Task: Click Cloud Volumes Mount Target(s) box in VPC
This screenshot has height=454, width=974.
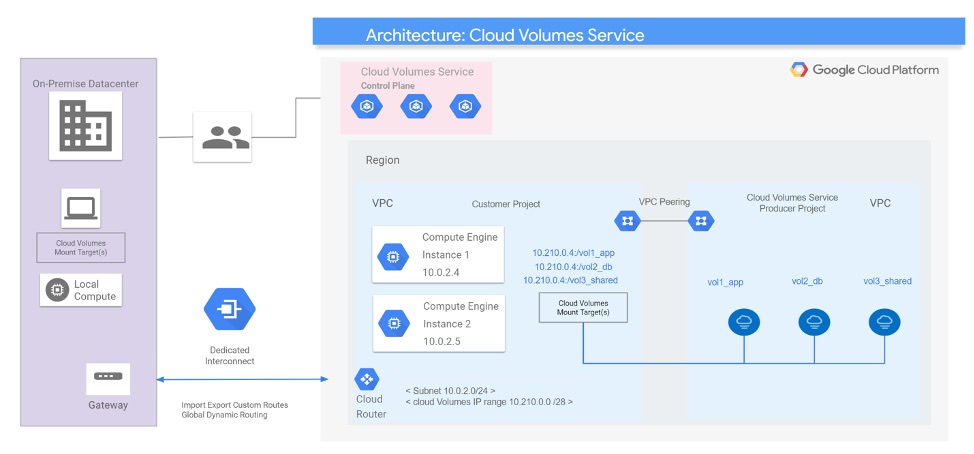Action: pos(583,308)
